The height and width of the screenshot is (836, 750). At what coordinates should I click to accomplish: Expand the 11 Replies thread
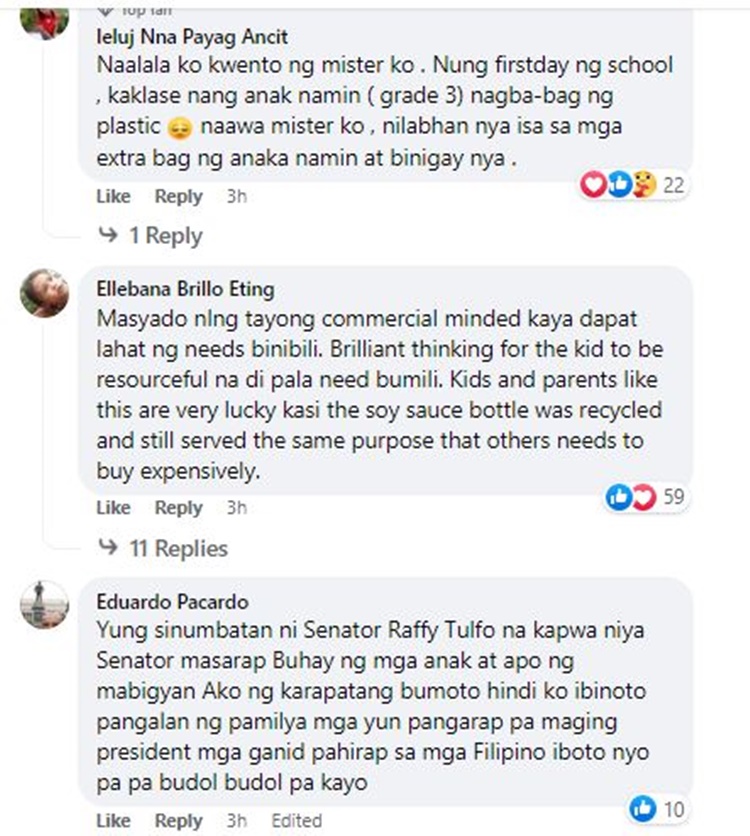point(164,548)
